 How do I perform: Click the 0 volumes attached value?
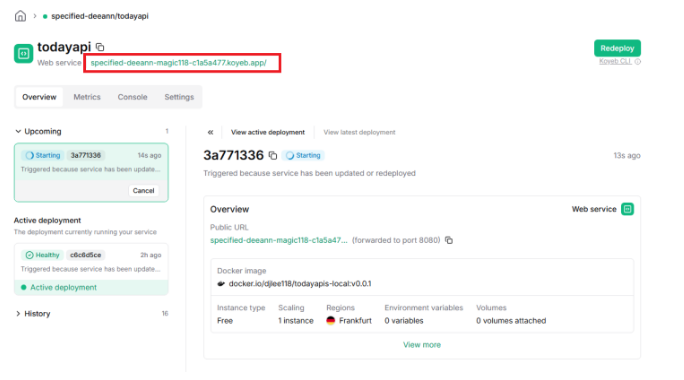click(511, 321)
